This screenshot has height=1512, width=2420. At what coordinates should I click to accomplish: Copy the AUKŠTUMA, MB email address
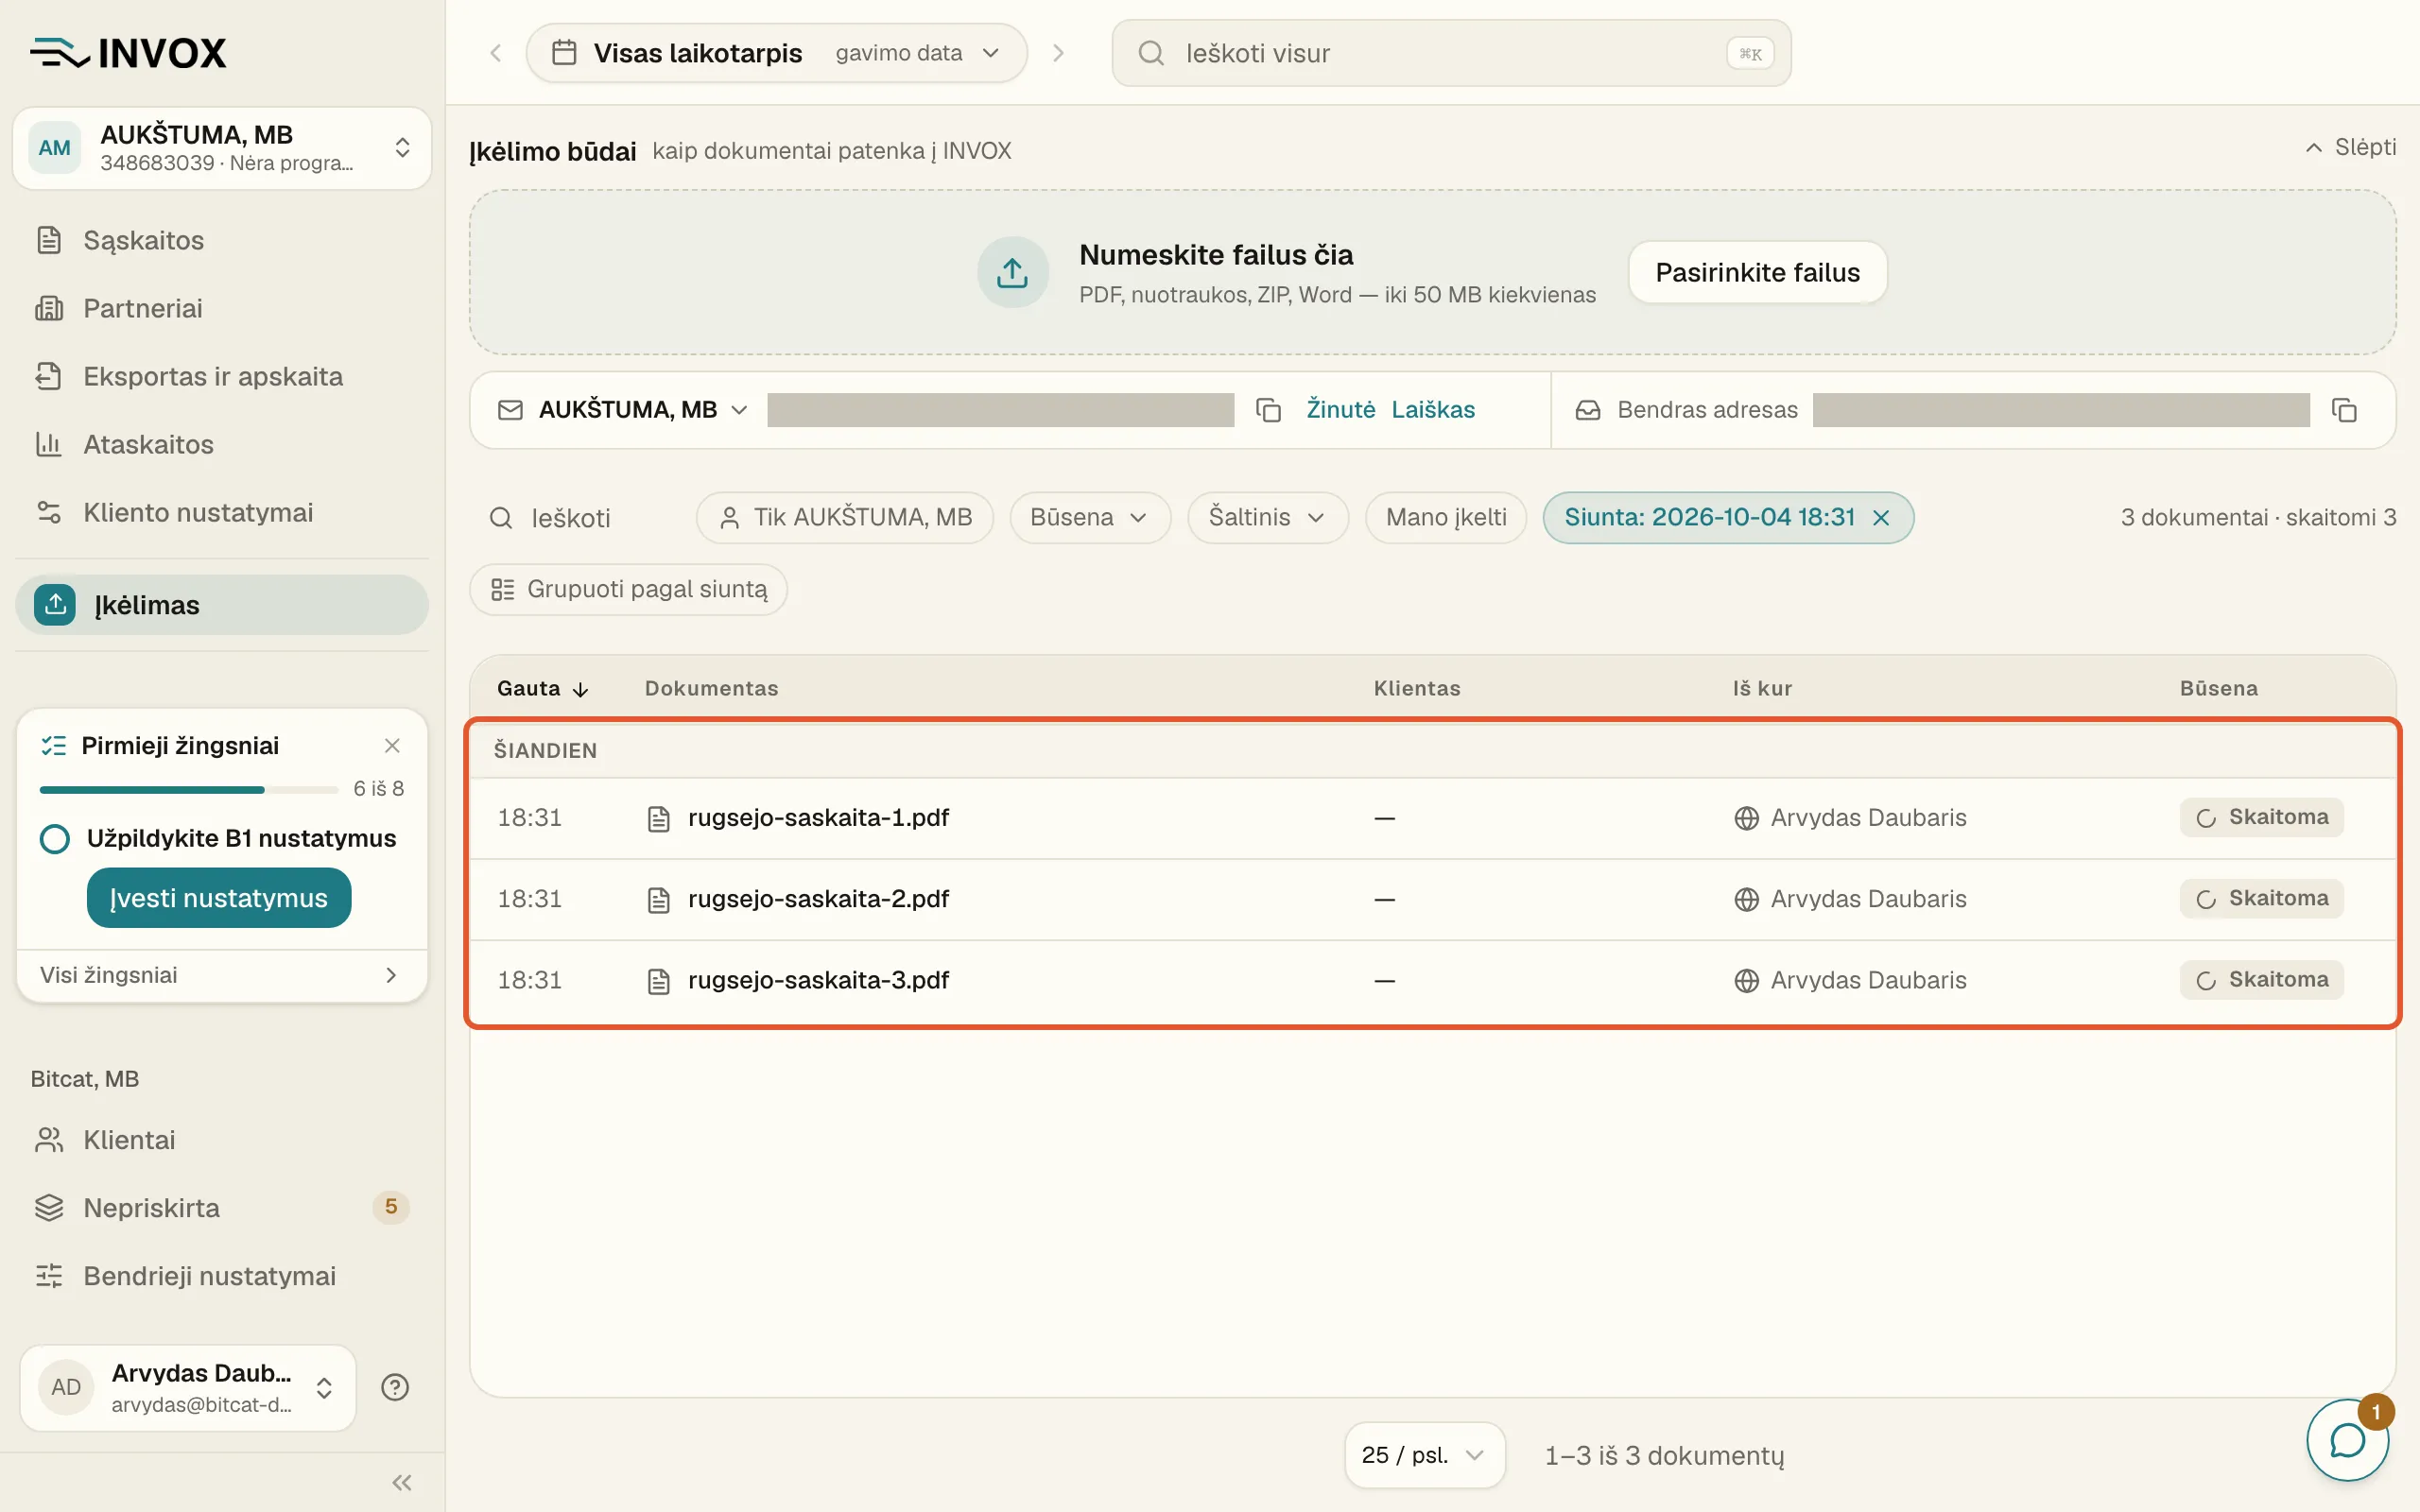(1268, 410)
